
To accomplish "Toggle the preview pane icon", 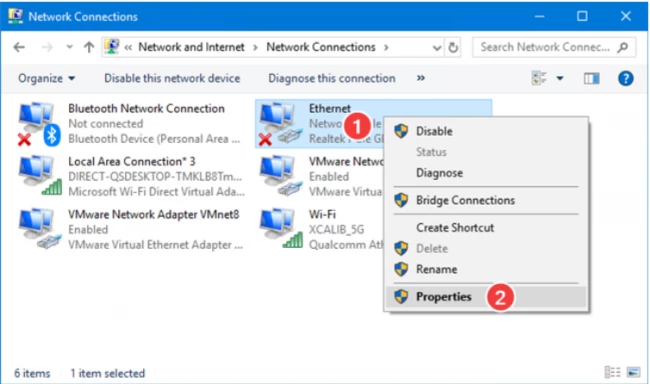I will 591,78.
